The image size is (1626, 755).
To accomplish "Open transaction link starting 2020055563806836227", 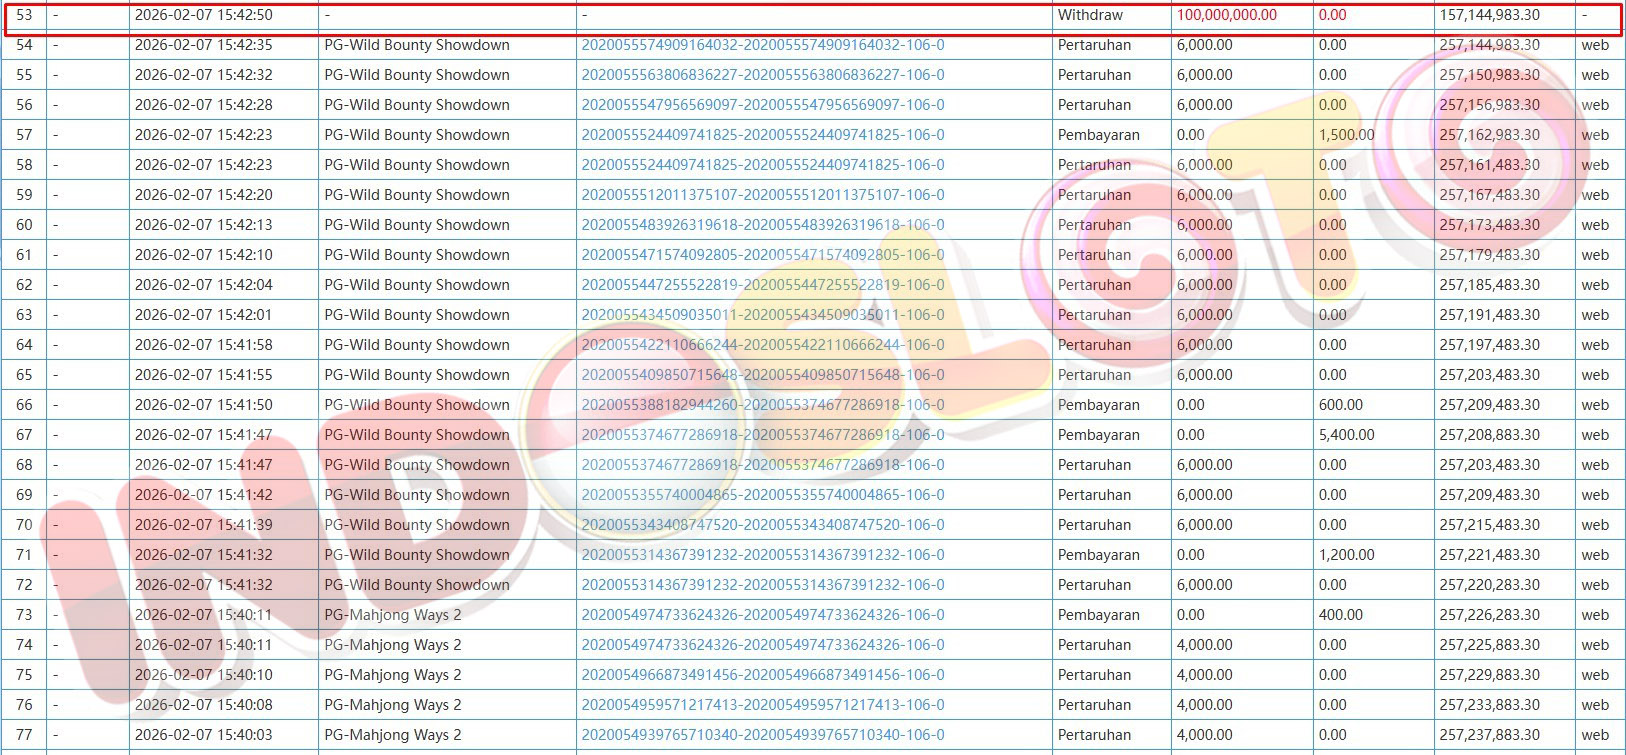I will point(762,75).
